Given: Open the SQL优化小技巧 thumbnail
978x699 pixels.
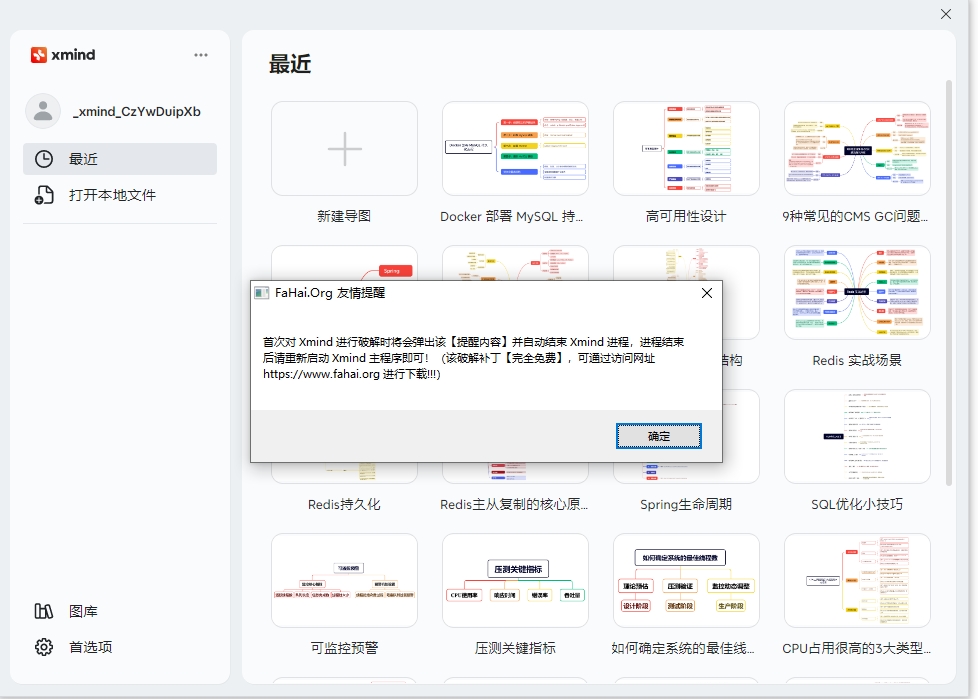Looking at the screenshot, I should 857,436.
